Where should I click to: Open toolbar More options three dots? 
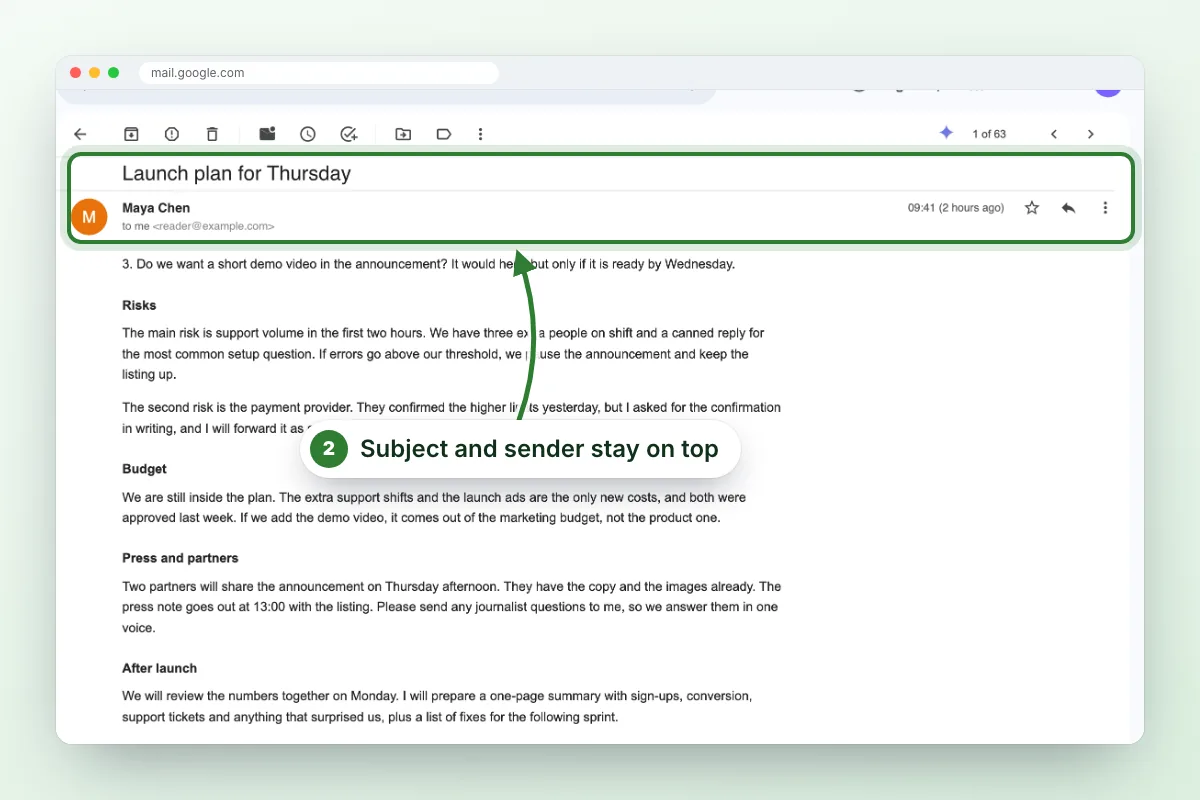click(480, 134)
